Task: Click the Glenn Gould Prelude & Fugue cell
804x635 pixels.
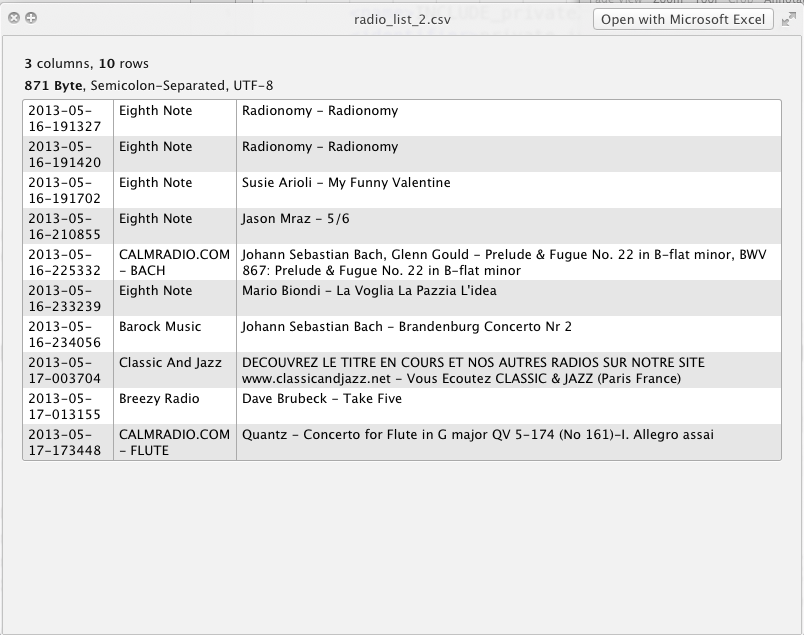Action: (509, 262)
